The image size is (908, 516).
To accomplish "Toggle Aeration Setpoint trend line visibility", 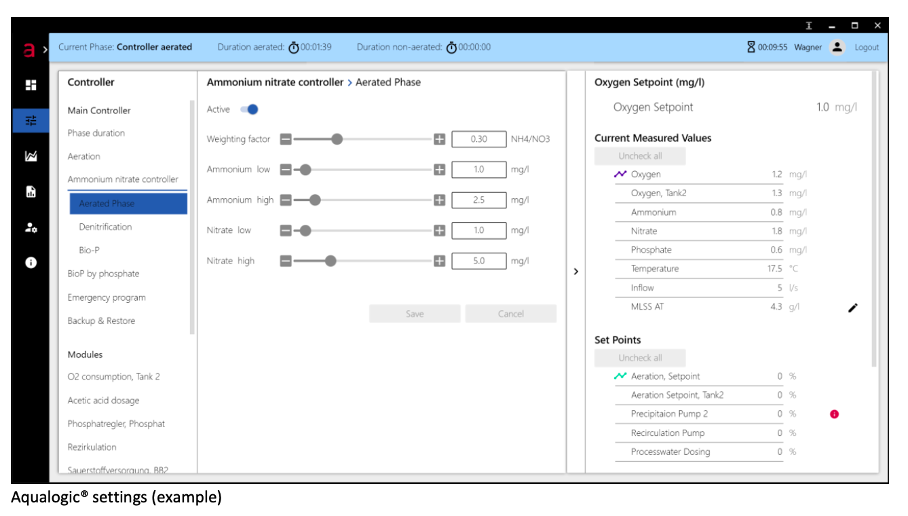I will 620,377.
